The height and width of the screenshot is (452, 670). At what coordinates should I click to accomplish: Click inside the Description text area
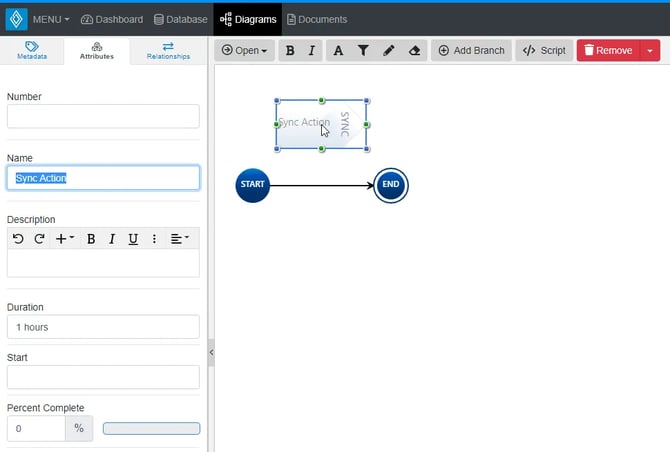click(x=103, y=263)
